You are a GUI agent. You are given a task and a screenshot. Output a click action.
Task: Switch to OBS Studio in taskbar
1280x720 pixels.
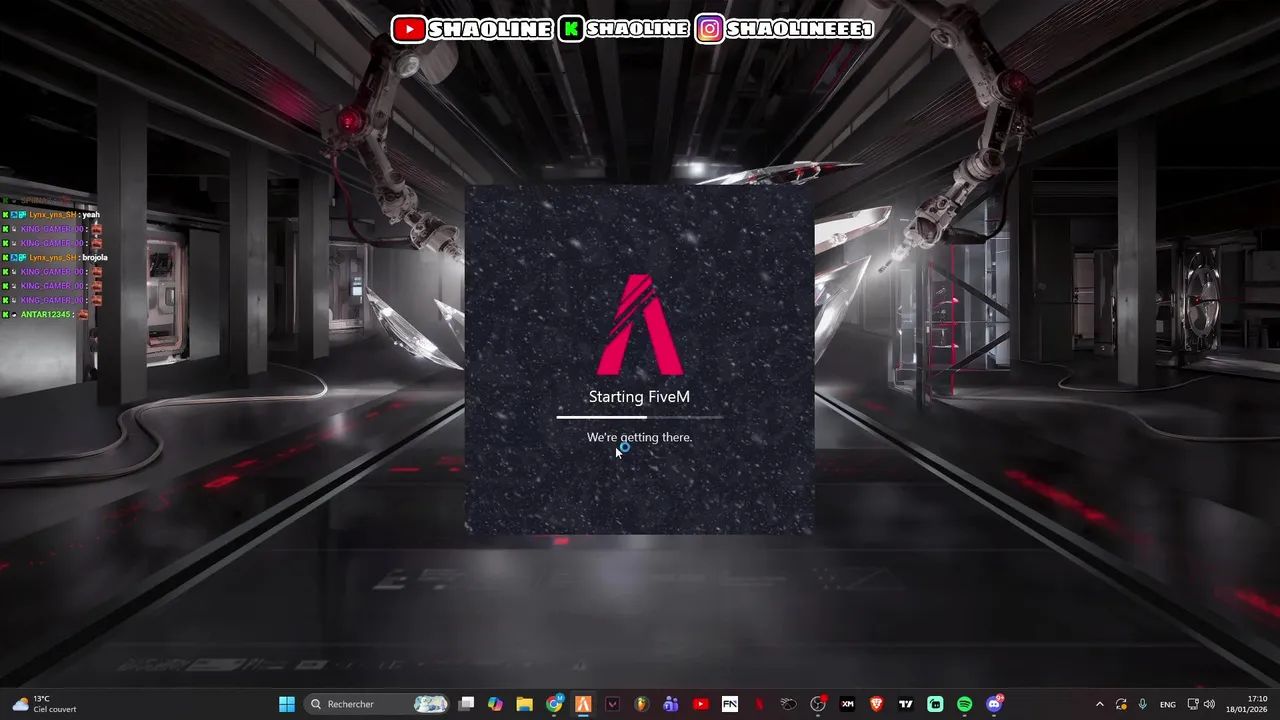pos(818,704)
